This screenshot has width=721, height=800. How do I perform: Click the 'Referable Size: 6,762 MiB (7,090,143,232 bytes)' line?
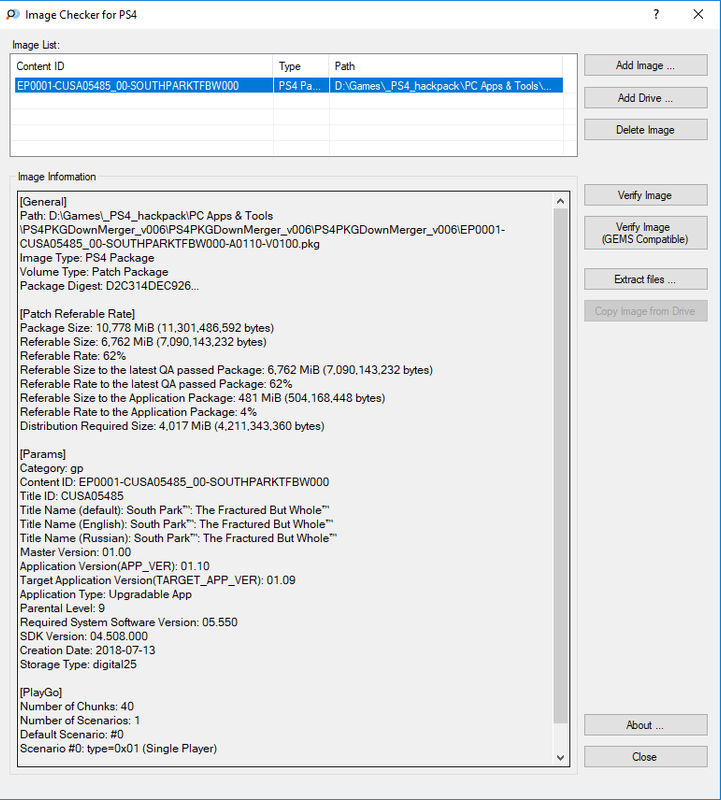coord(143,342)
